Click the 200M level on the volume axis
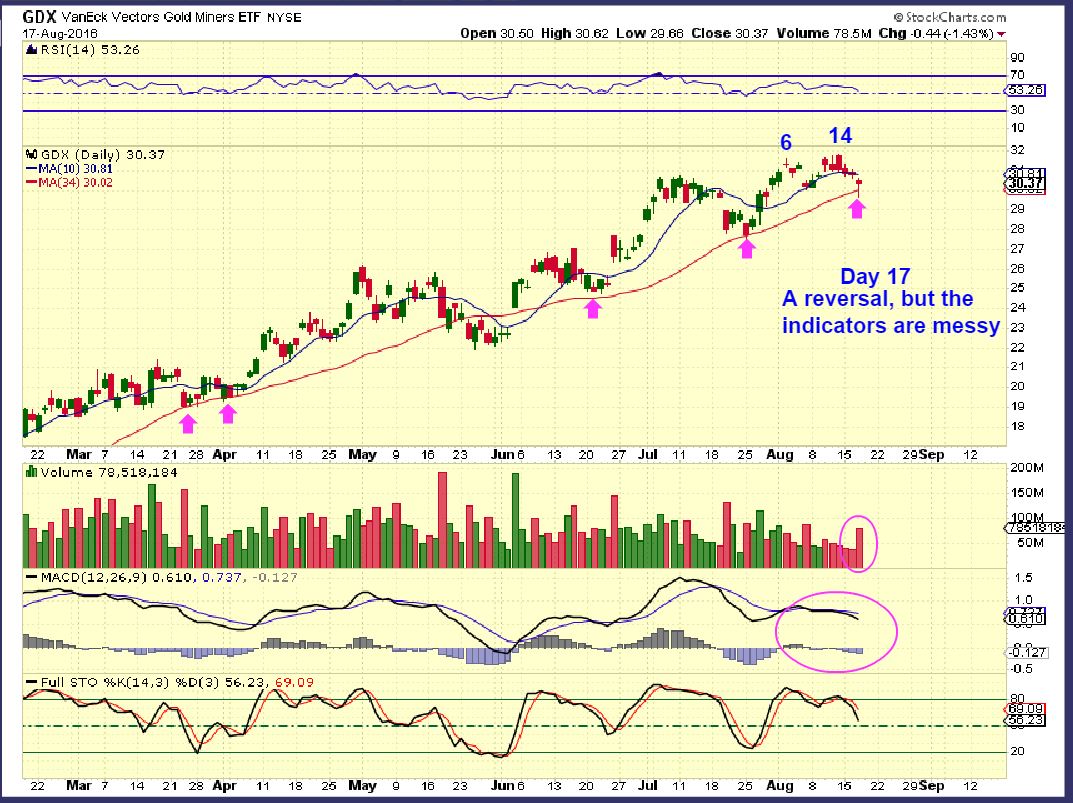1073x803 pixels. tap(1026, 468)
